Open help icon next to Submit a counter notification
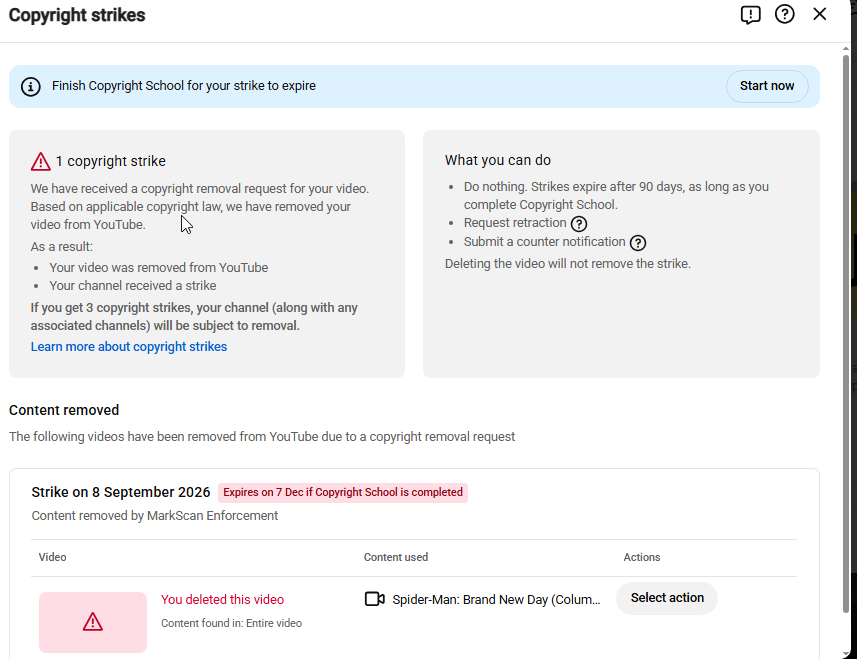This screenshot has width=857, height=659. click(638, 243)
